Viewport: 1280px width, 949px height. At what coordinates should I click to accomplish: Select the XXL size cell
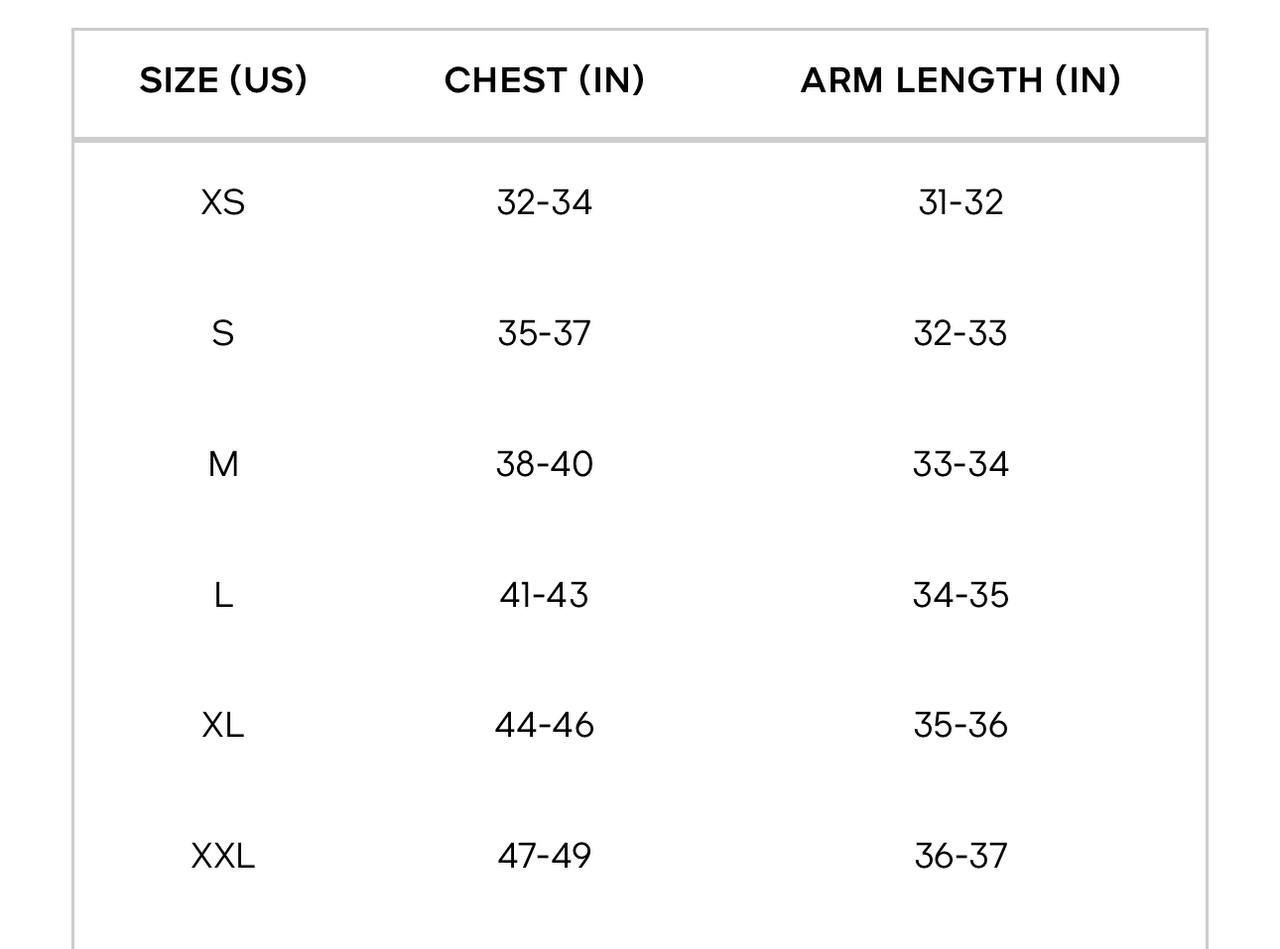(x=223, y=856)
